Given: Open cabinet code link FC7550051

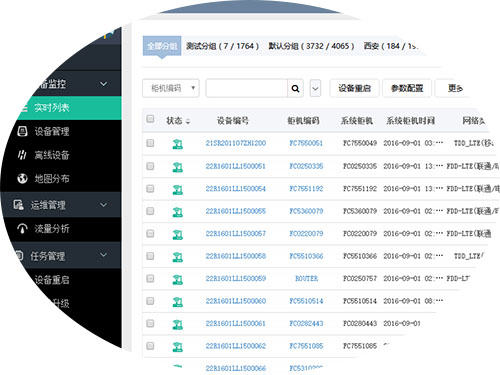Looking at the screenshot, I should 306,143.
